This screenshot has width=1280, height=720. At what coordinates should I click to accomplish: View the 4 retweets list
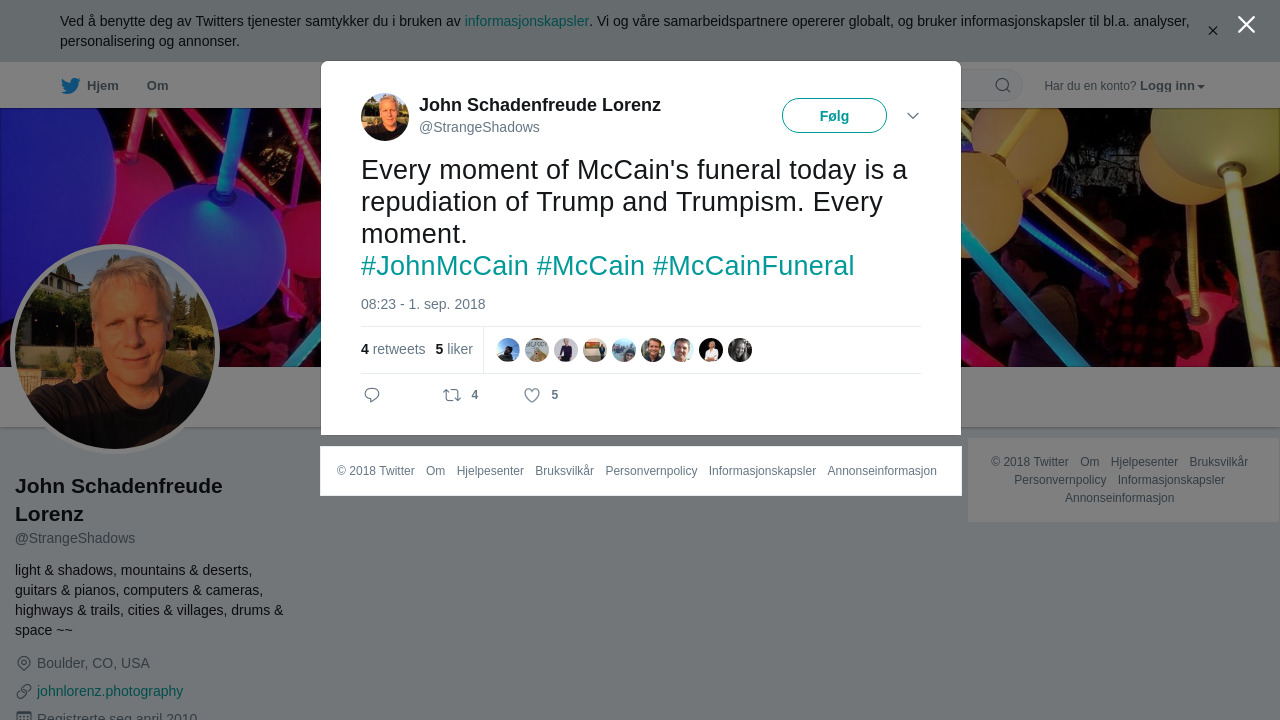393,349
